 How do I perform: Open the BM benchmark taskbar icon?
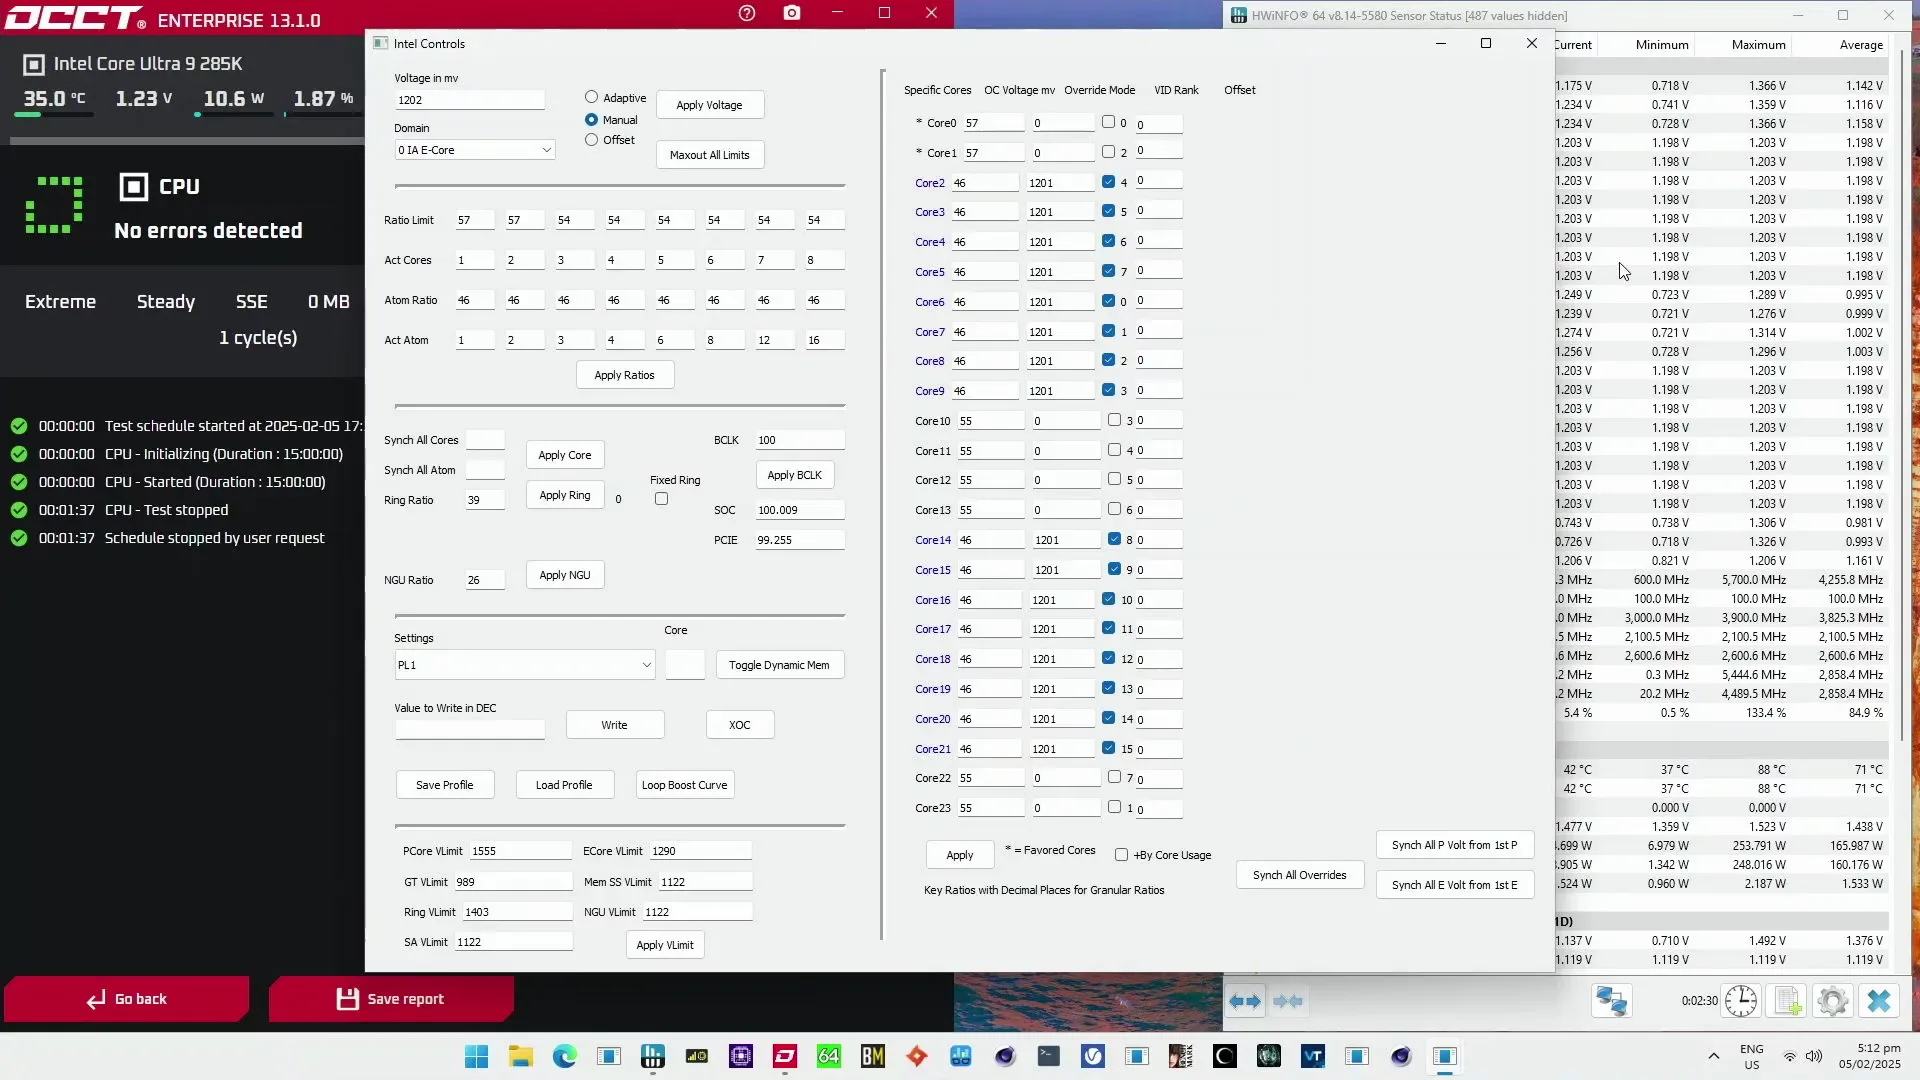[873, 1056]
